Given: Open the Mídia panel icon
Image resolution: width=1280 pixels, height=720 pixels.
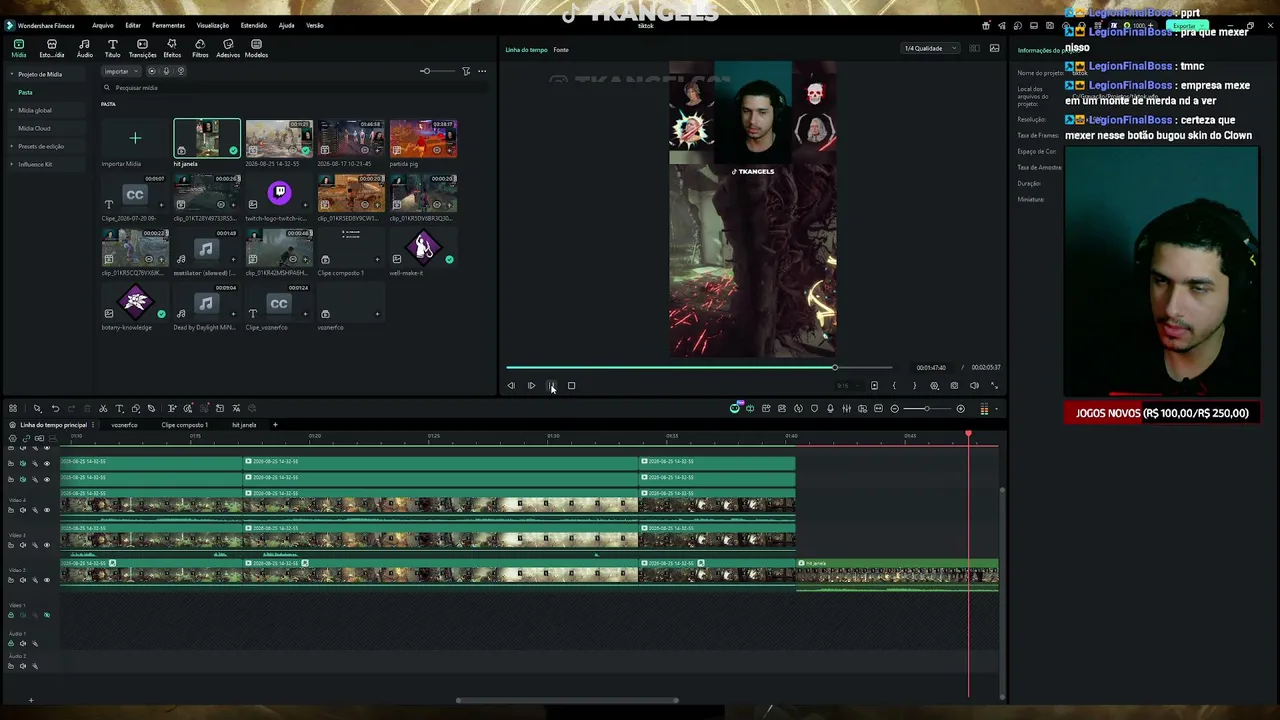Looking at the screenshot, I should pos(19,48).
